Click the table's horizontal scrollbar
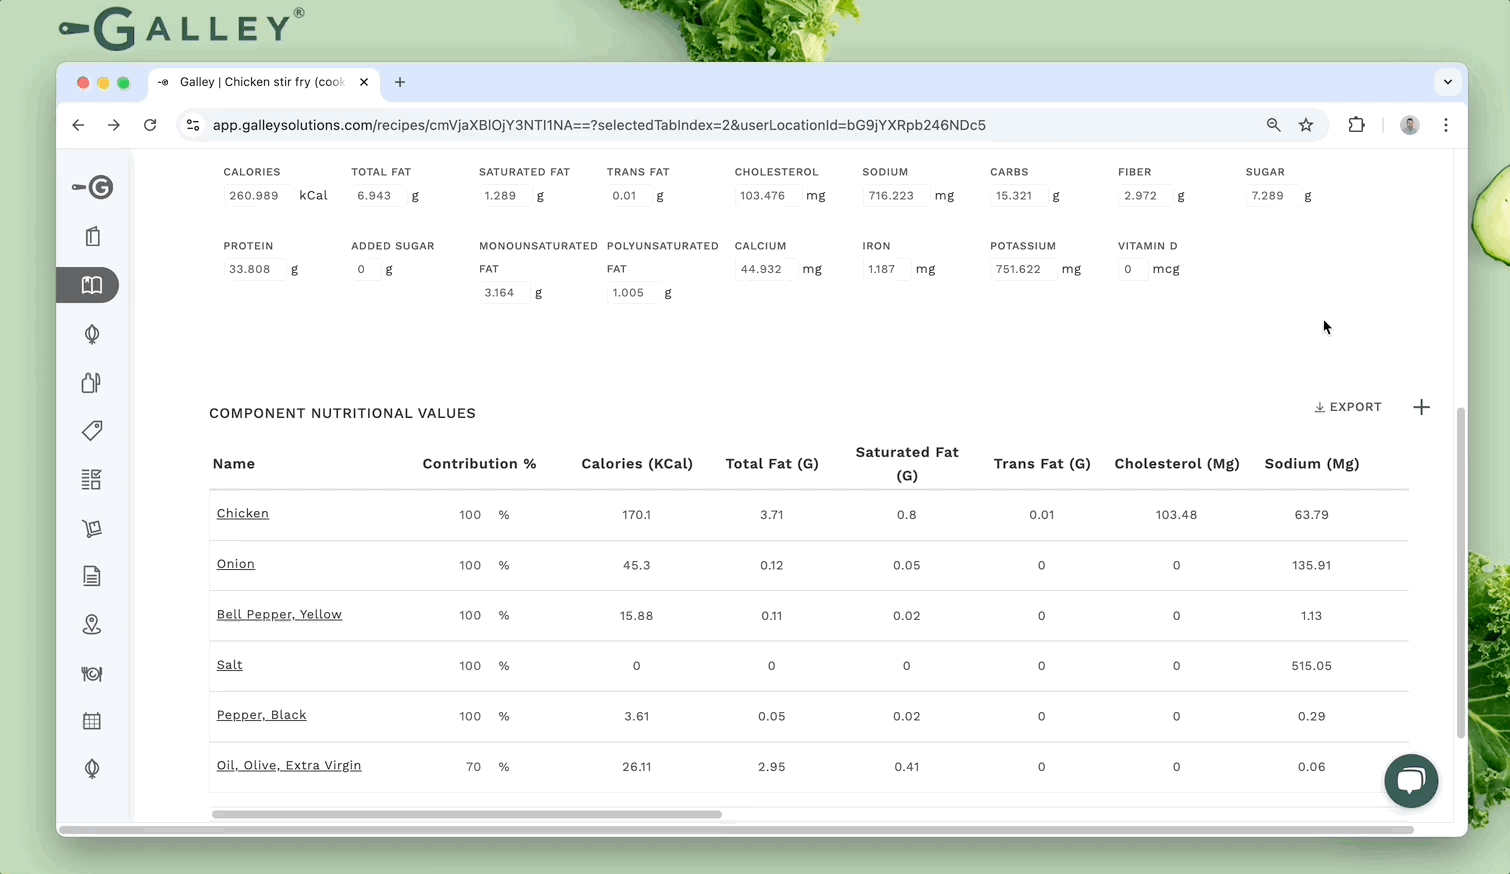 point(467,814)
